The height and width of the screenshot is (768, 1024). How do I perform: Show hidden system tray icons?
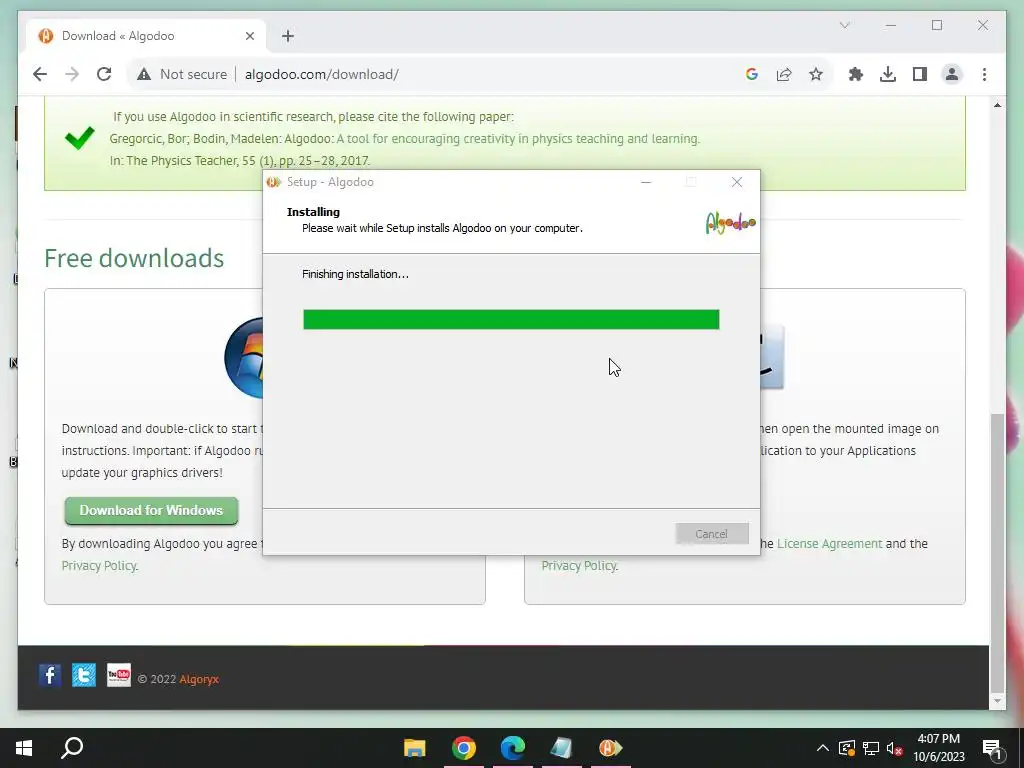click(x=823, y=748)
